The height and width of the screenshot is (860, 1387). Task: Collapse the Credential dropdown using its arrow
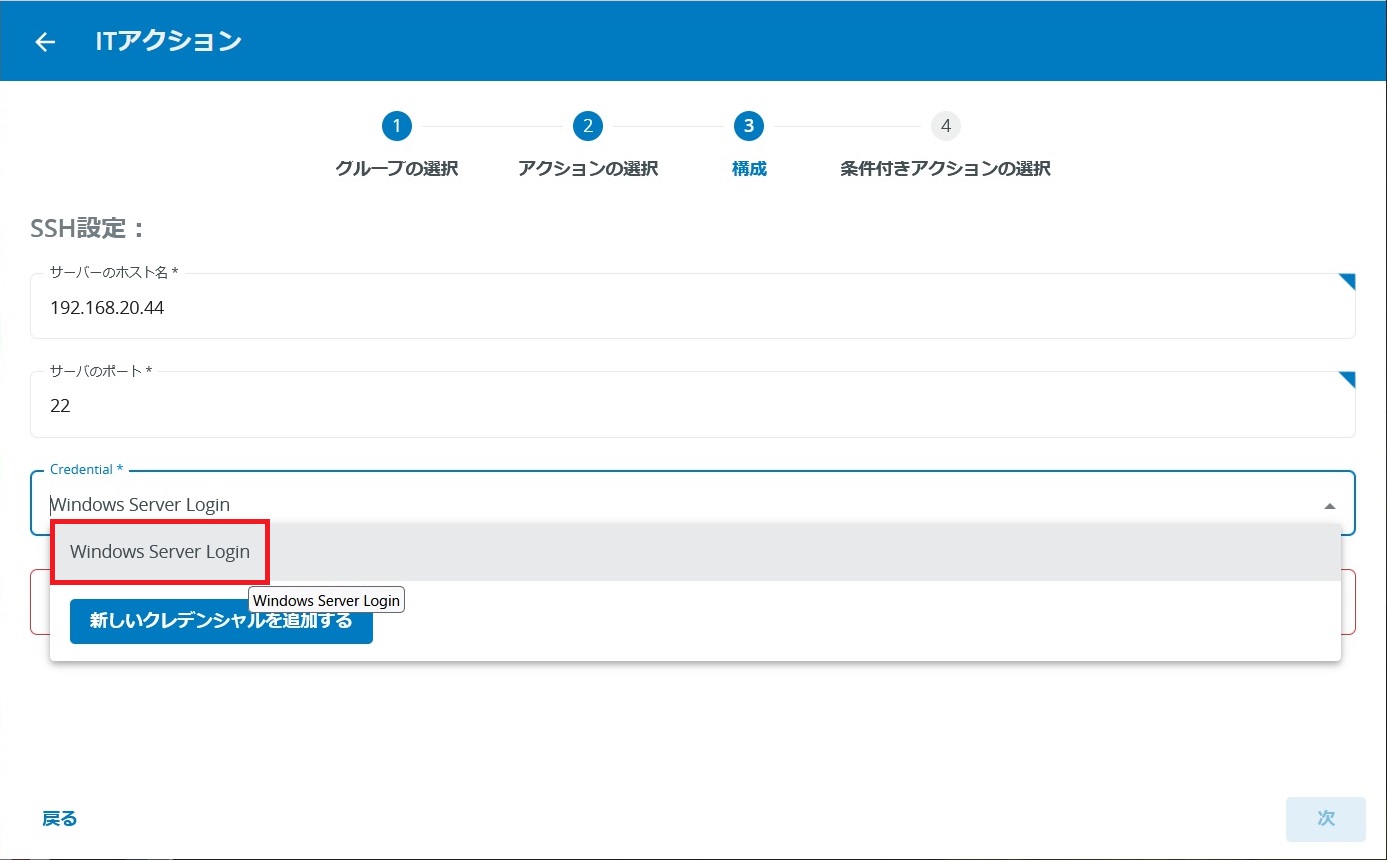pyautogui.click(x=1329, y=506)
